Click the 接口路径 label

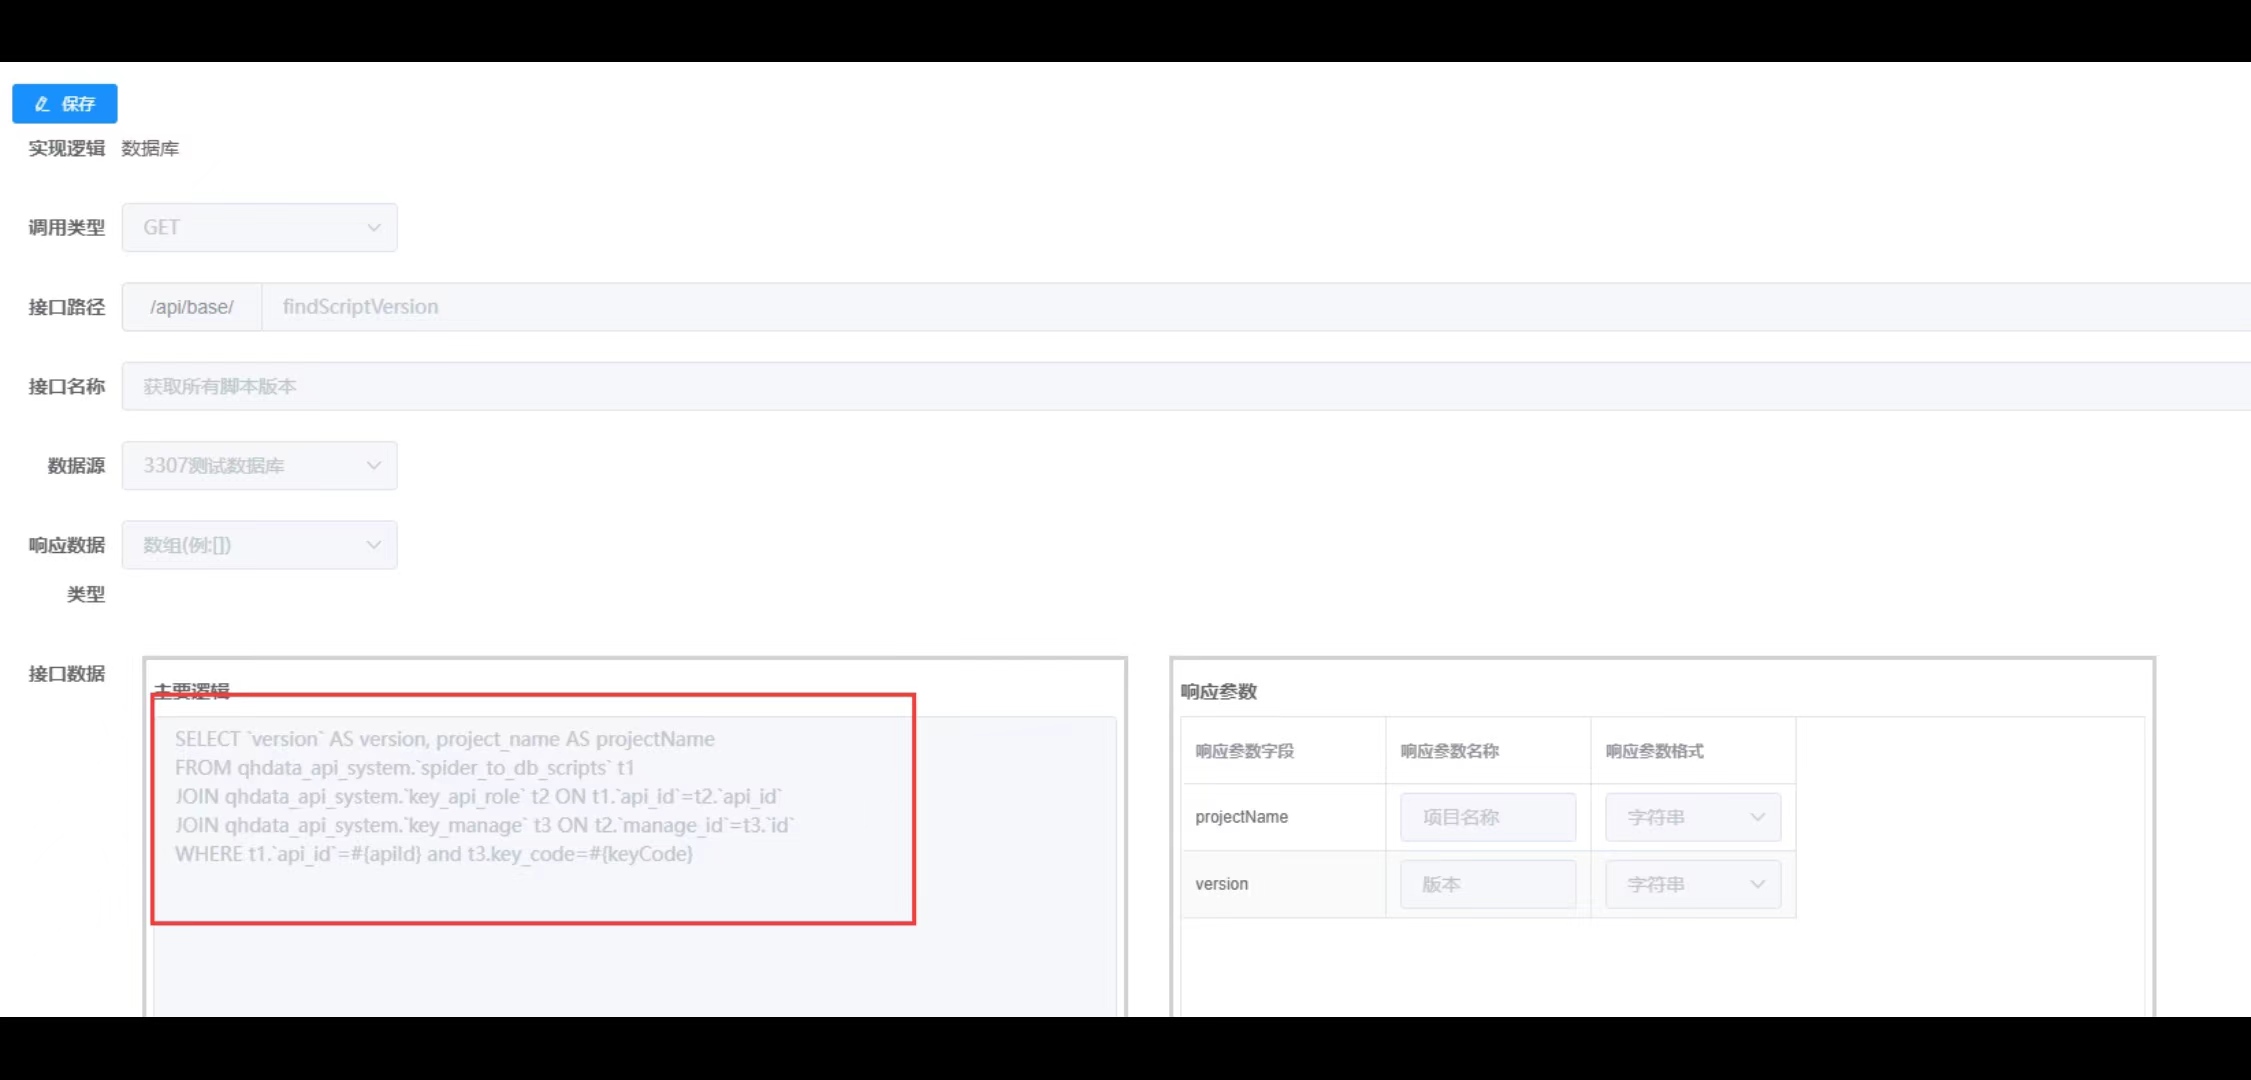click(66, 307)
